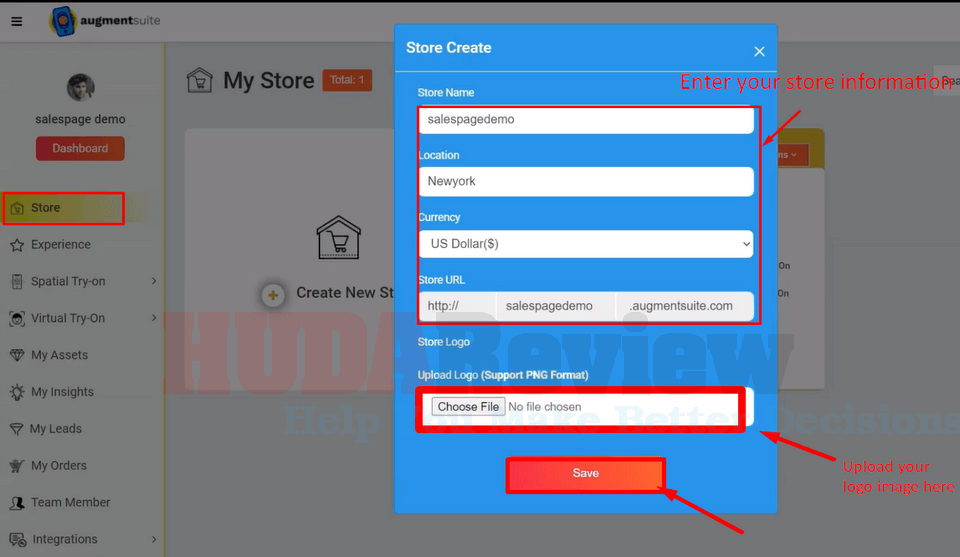This screenshot has height=557, width=960.
Task: Click the Store Name input field
Action: 586,120
